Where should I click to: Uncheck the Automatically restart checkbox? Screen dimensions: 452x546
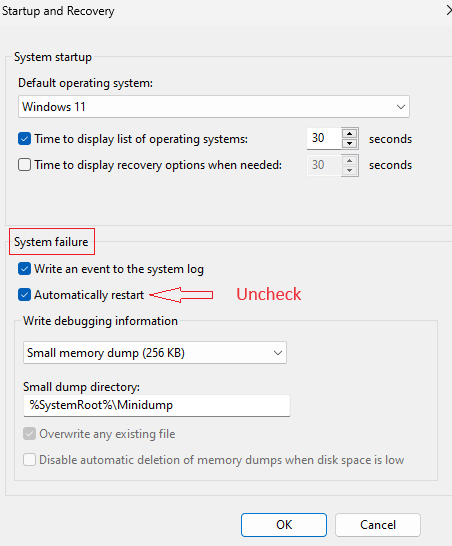24,295
